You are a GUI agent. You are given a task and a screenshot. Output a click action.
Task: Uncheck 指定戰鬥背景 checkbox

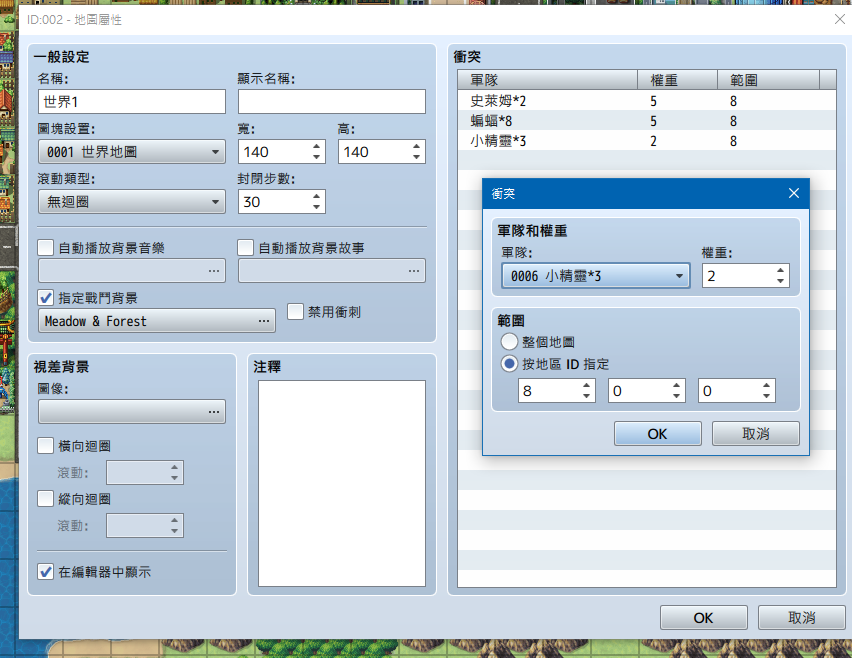point(46,298)
